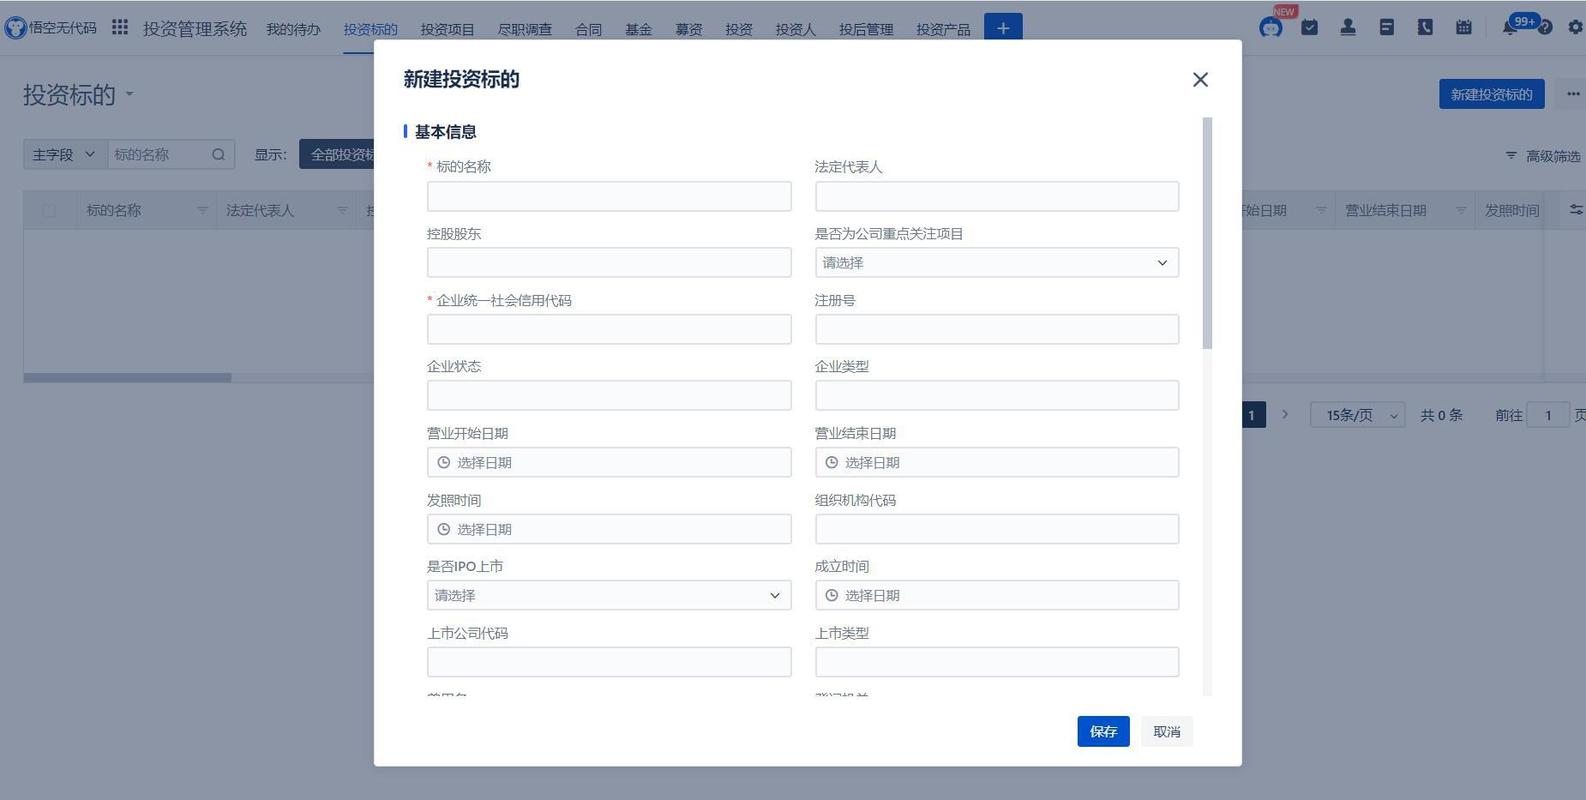Click filter icon on 营业结束日期 column
This screenshot has width=1586, height=800.
(1461, 210)
